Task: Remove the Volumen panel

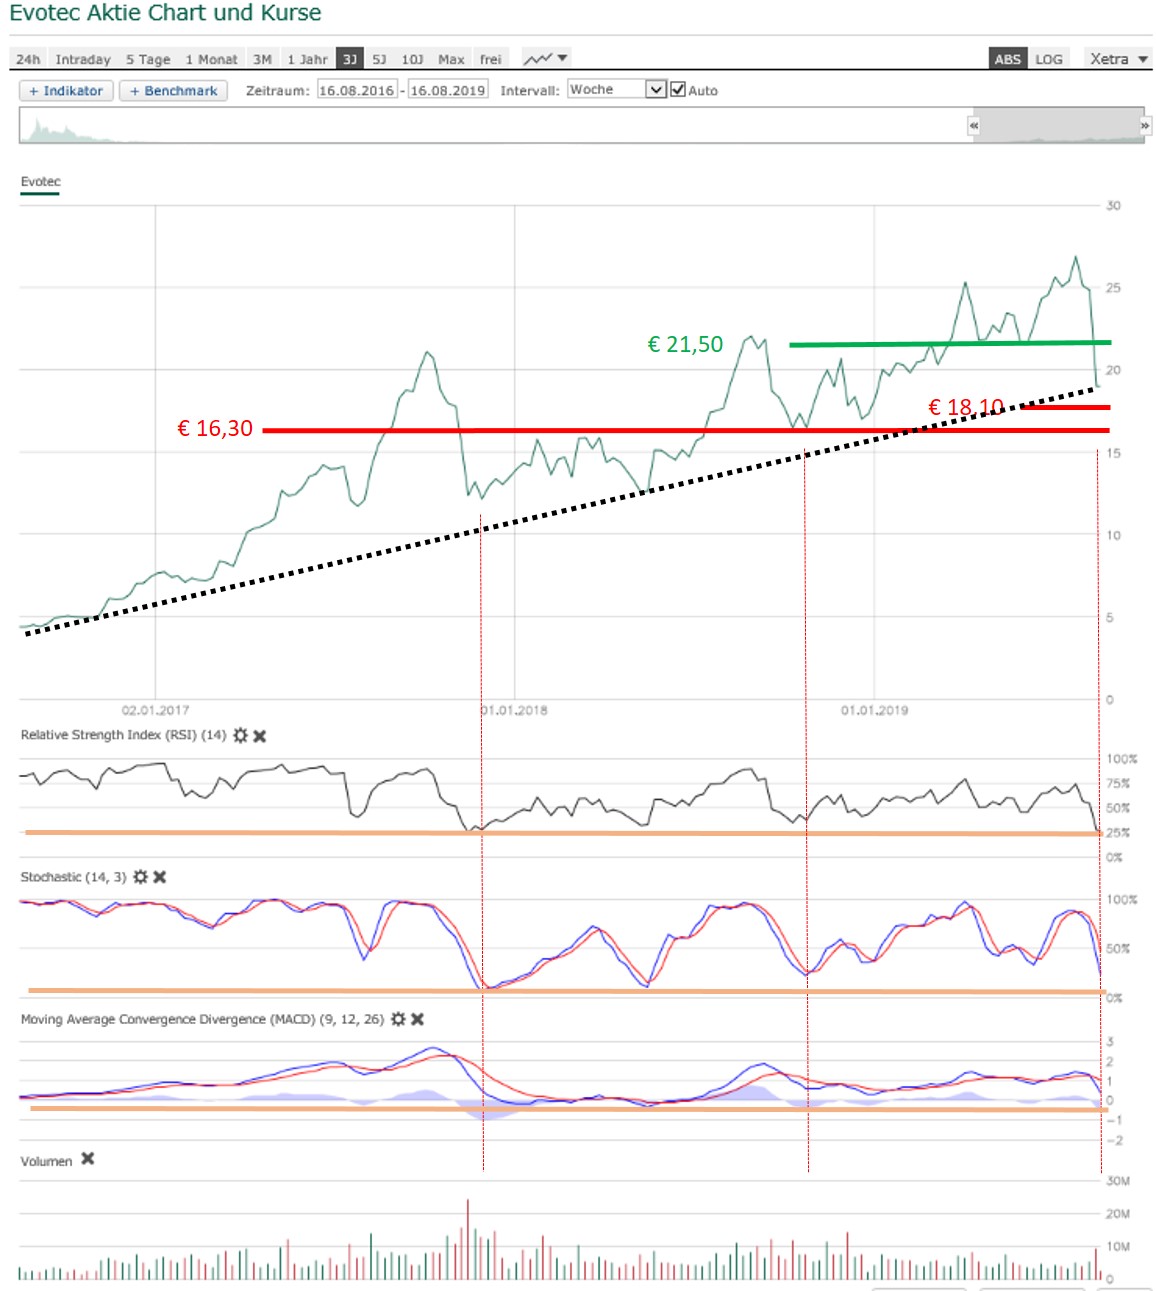Action: [x=88, y=1159]
